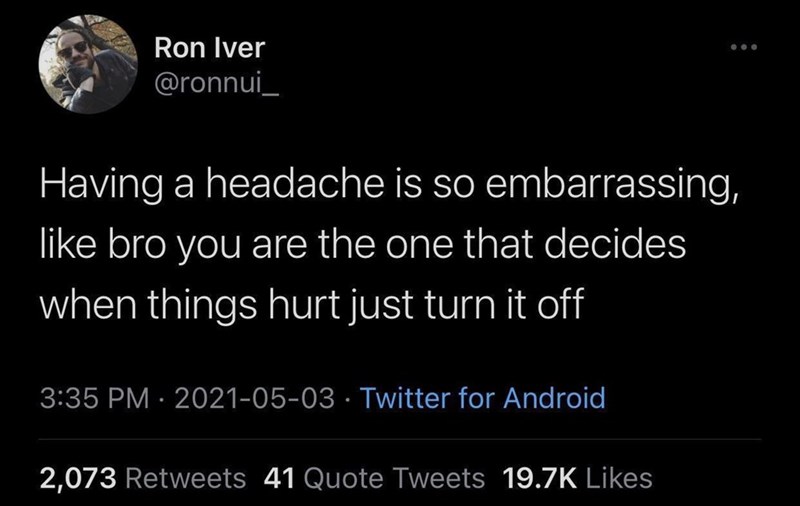
Task: Click the word 'headache' in the tweet
Action: [x=295, y=184]
